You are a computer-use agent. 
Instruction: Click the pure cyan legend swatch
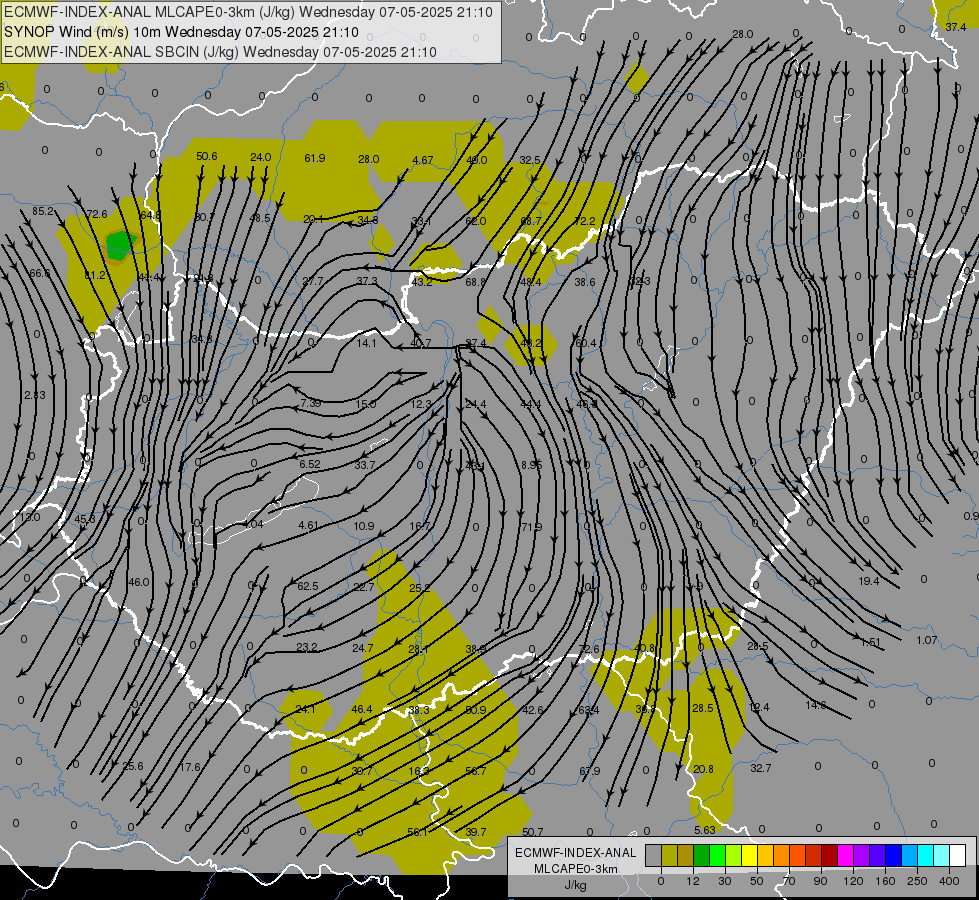[x=925, y=855]
